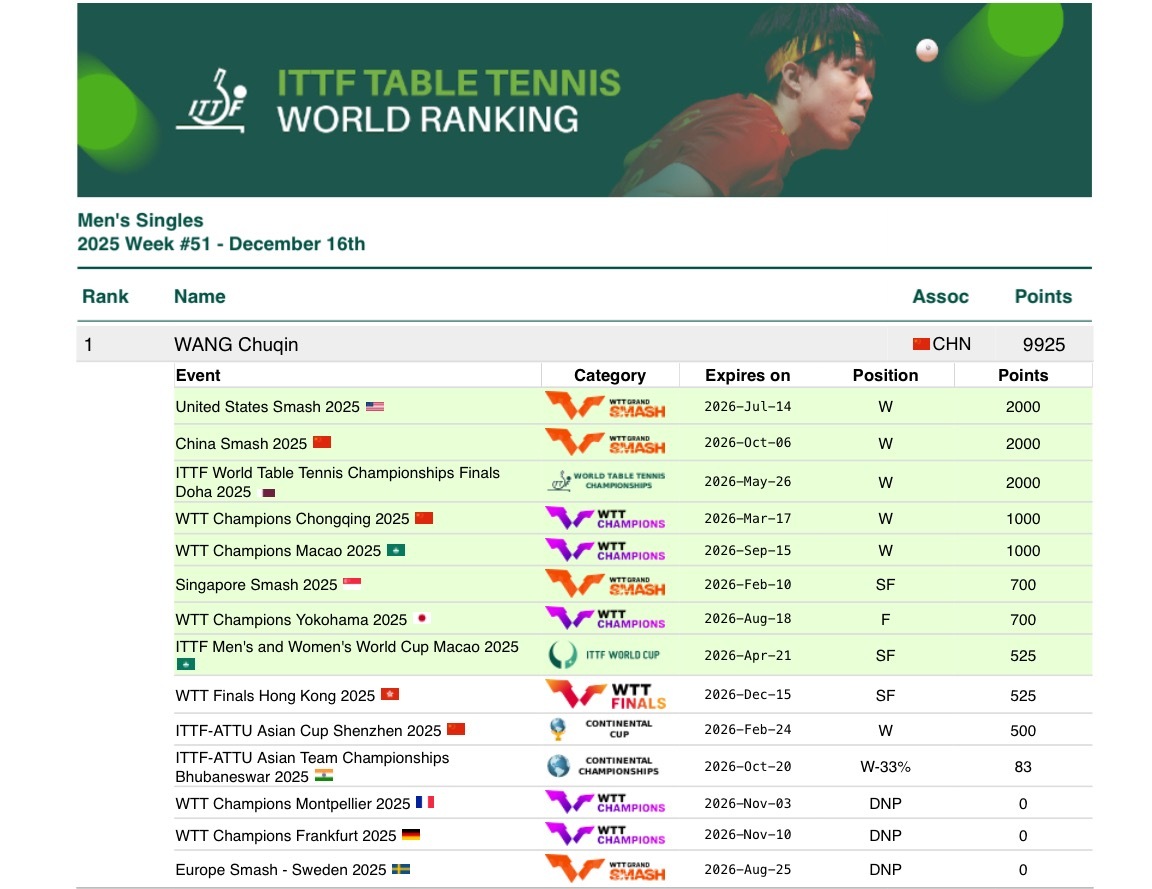The height and width of the screenshot is (889, 1152).
Task: Click the ITTF World Cup category logo
Action: [x=604, y=655]
